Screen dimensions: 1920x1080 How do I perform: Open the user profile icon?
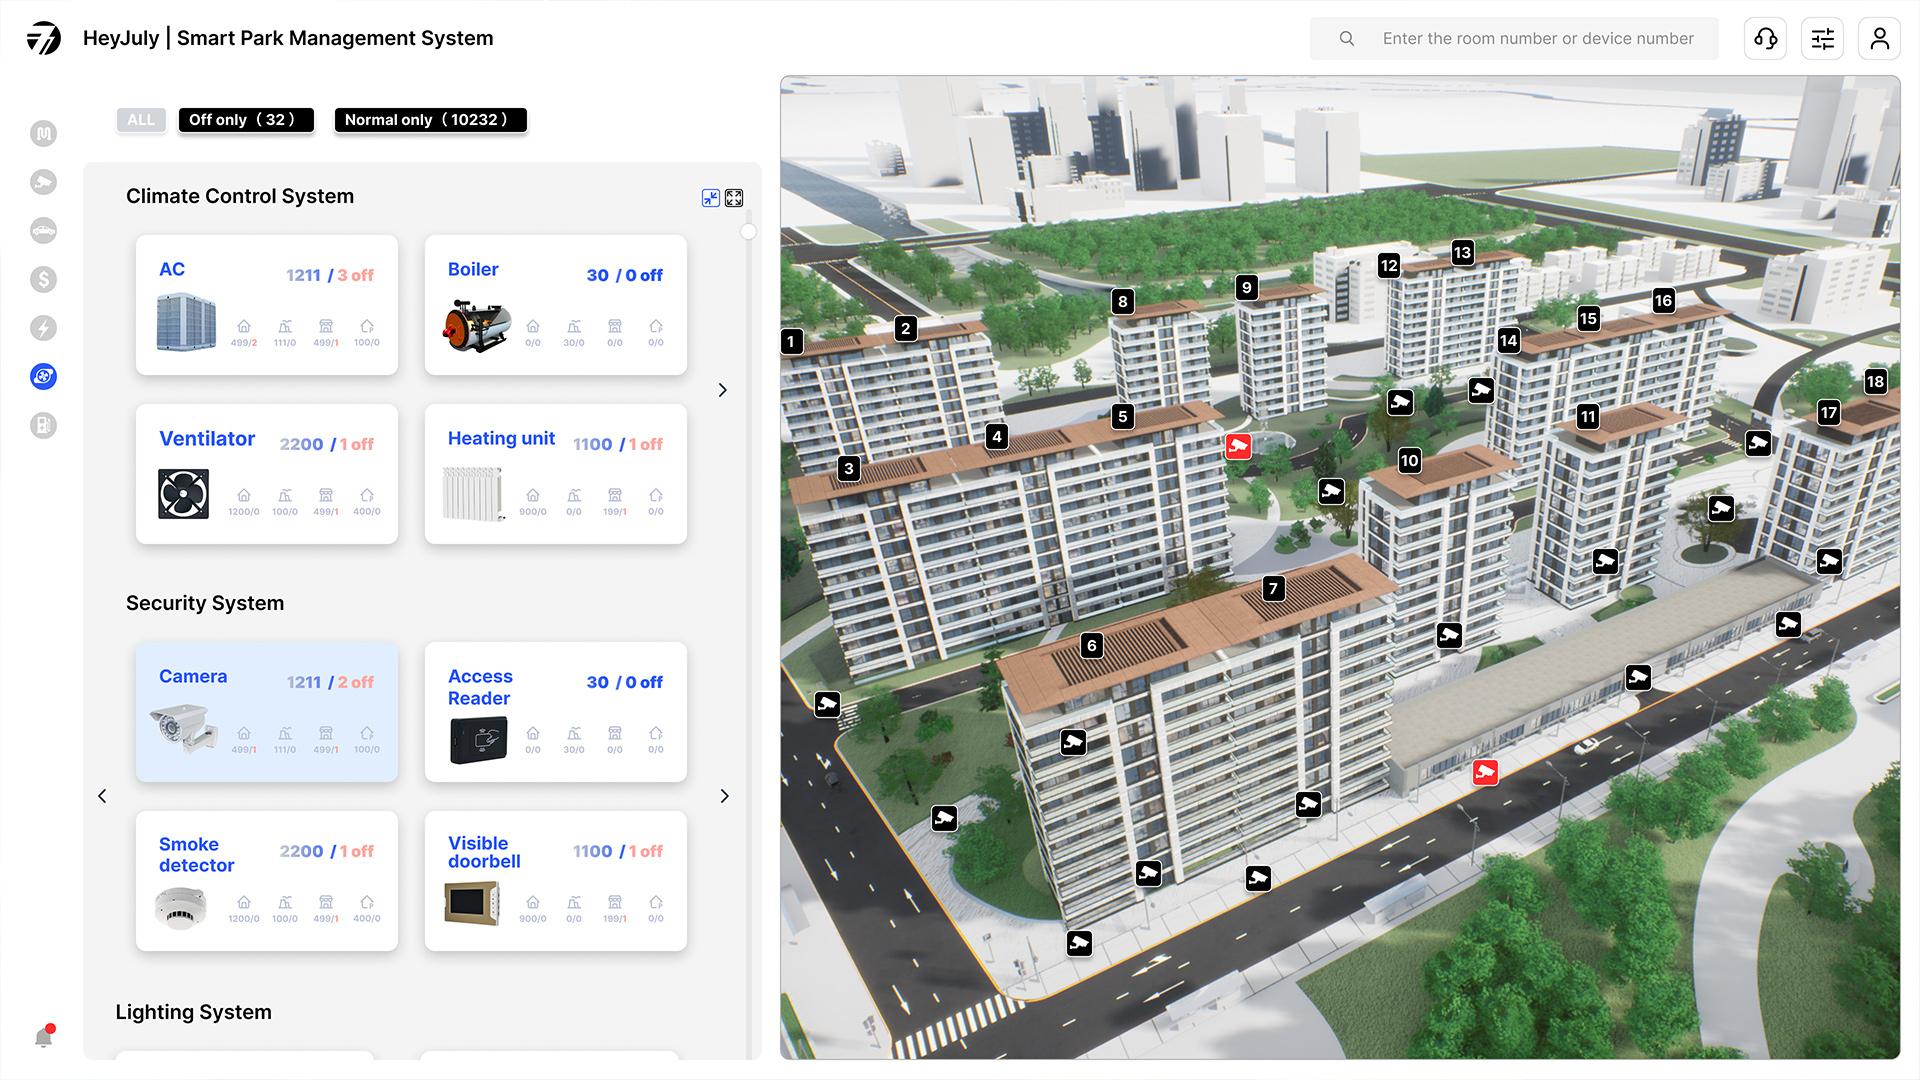pos(1879,39)
